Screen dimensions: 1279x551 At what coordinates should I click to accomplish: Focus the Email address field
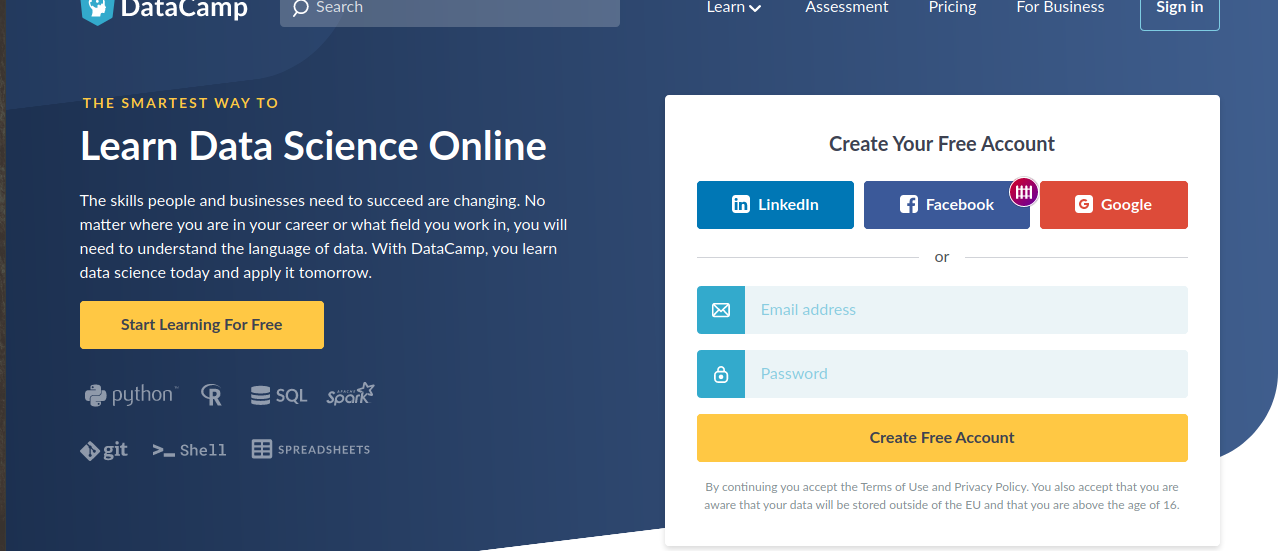point(966,310)
